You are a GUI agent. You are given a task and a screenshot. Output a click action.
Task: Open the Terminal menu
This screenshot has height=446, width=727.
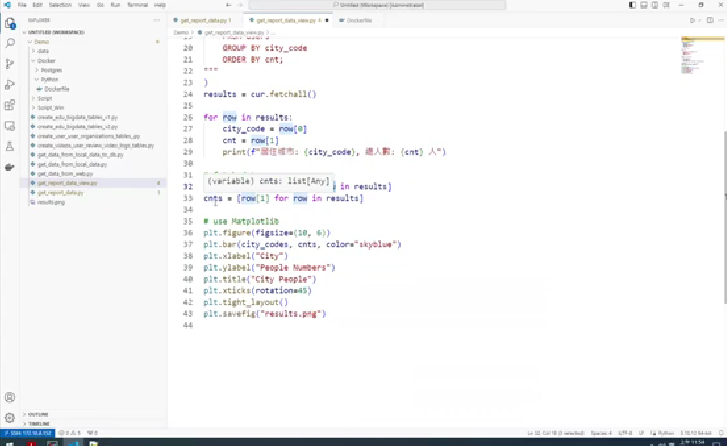[137, 5]
